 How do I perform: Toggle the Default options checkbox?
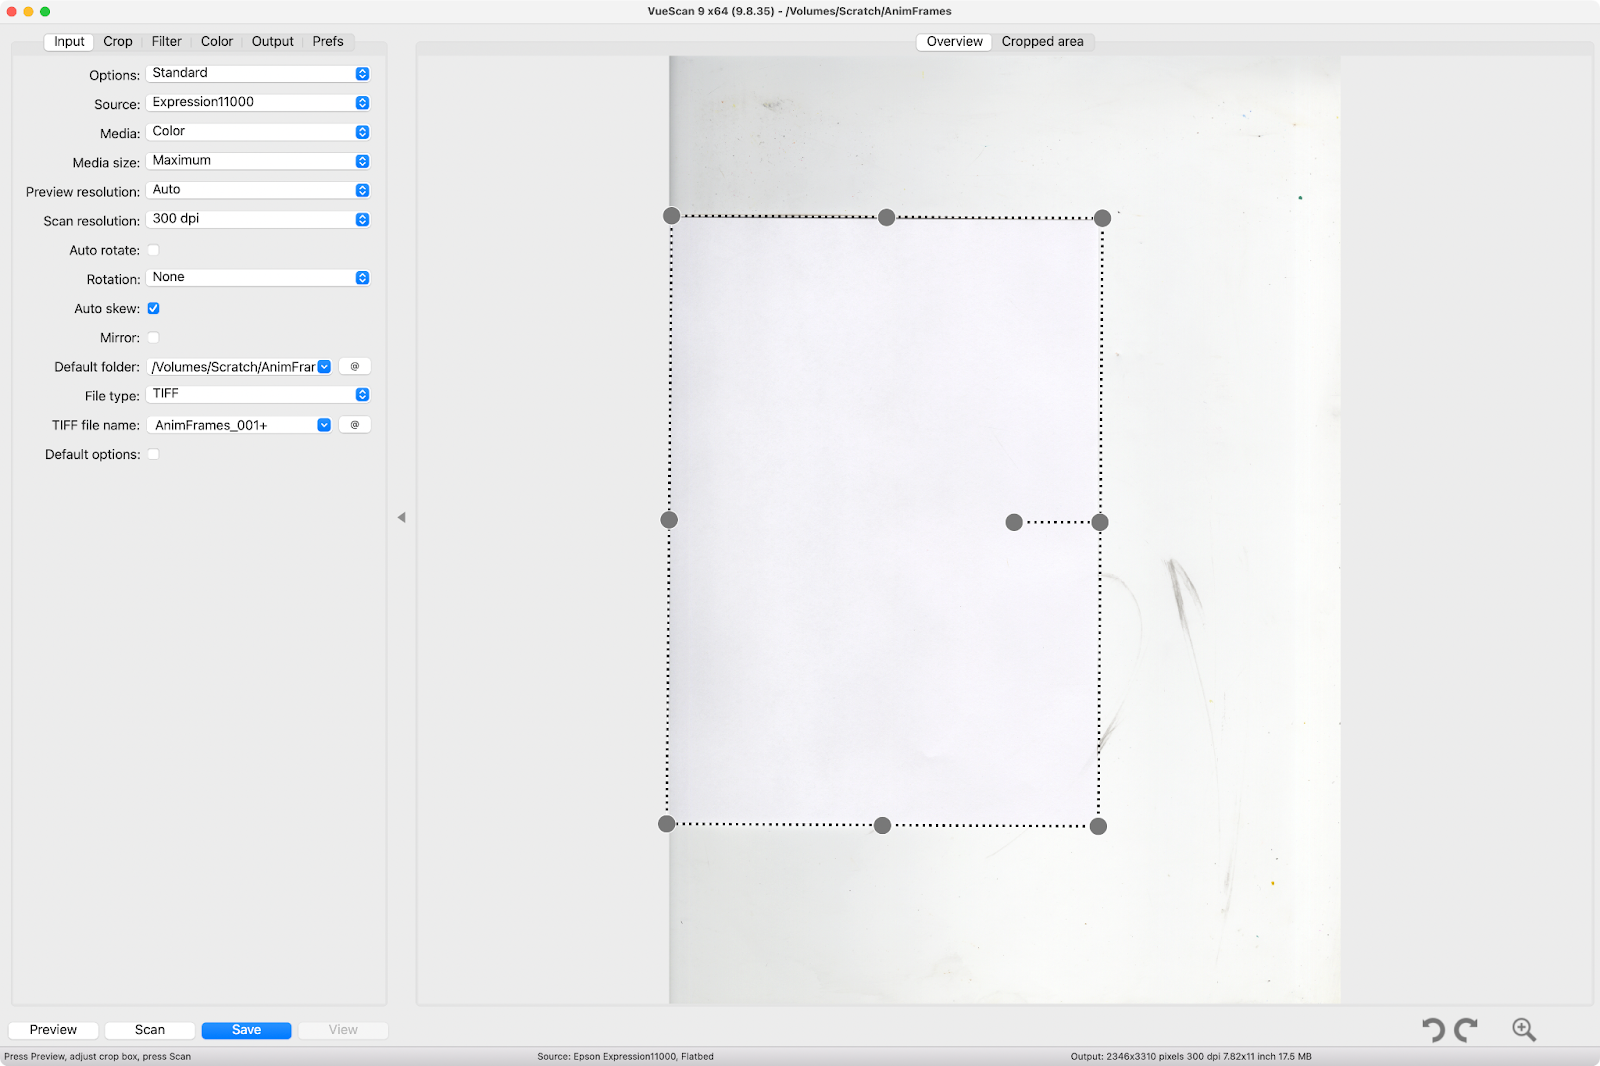coord(153,454)
